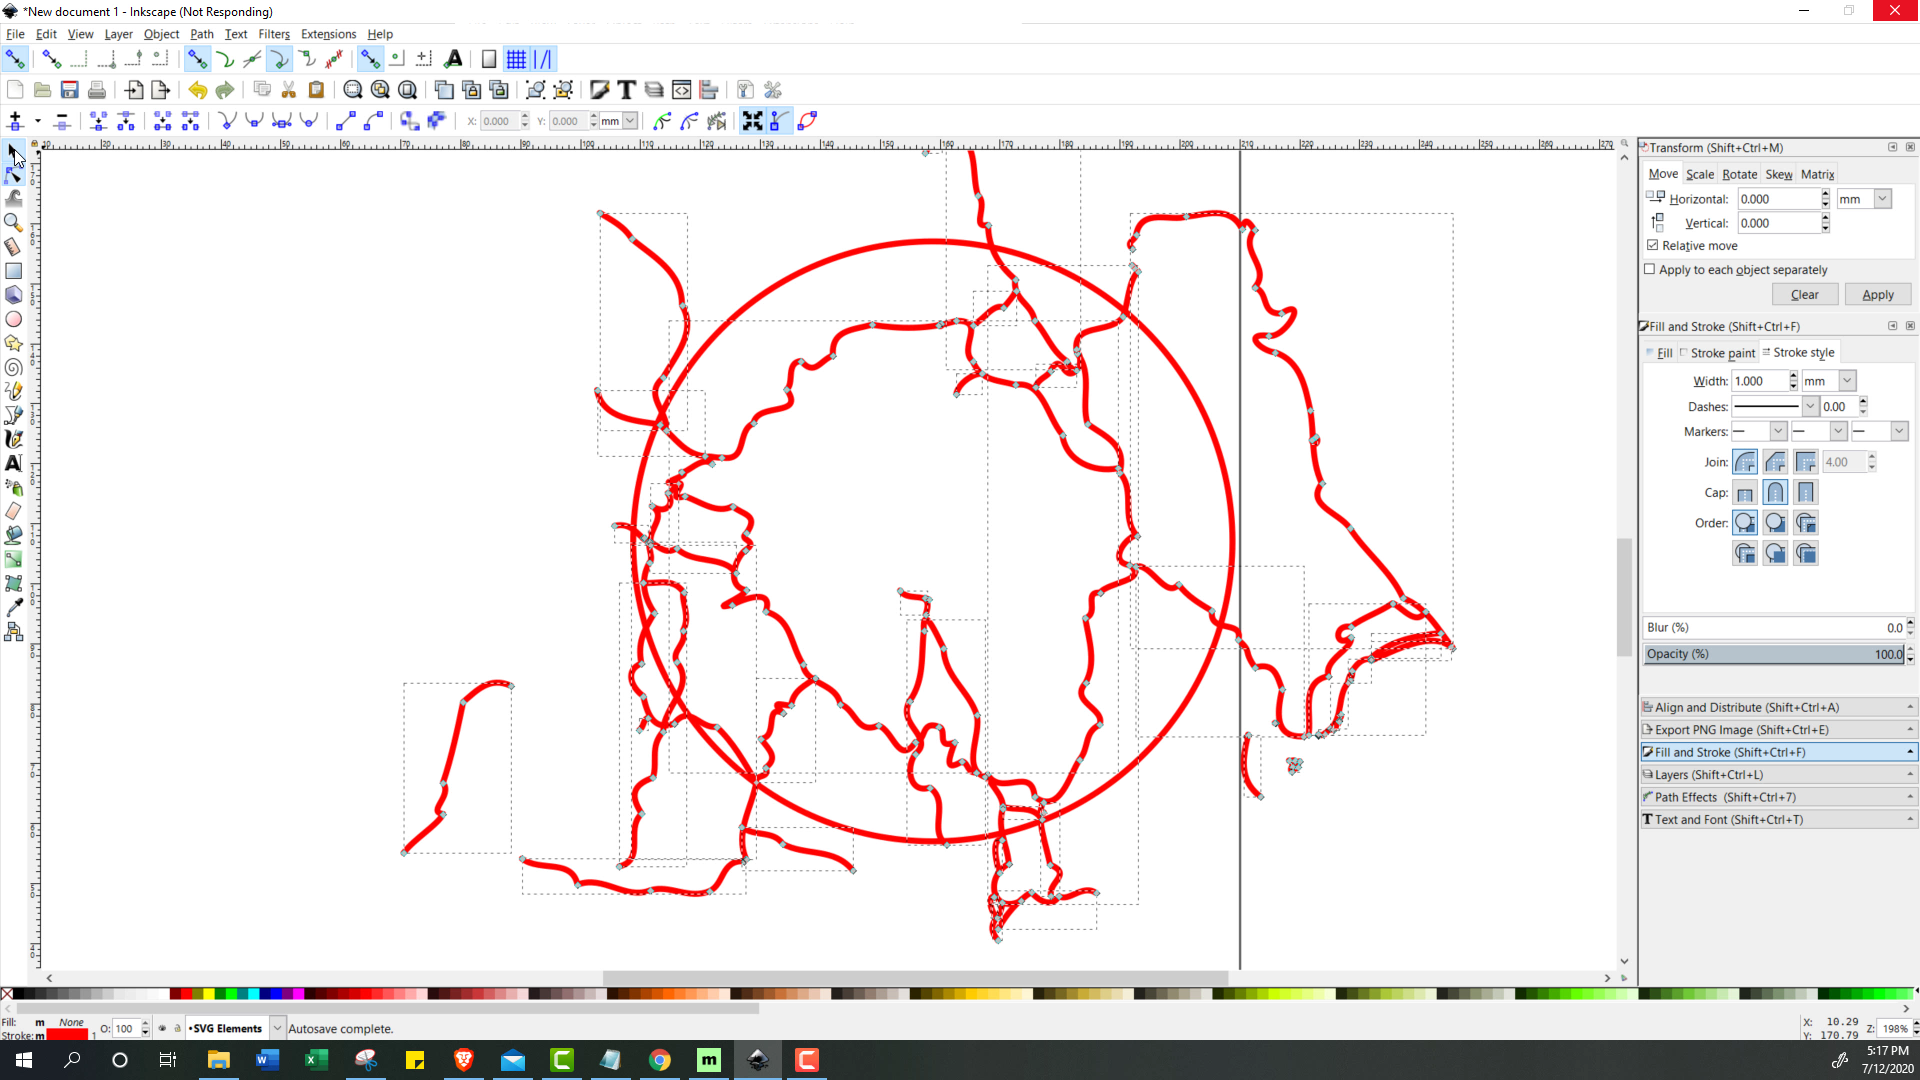Open the Extensions menu

[x=328, y=33]
